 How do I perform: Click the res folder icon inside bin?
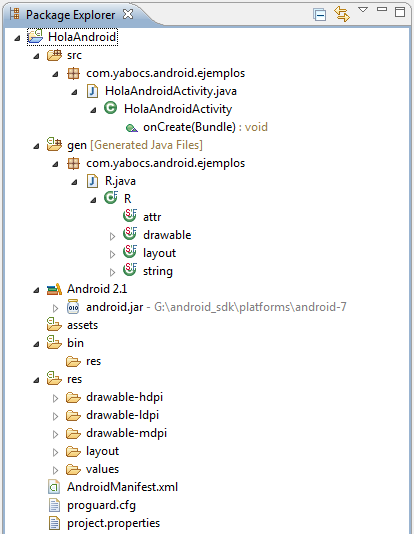[73, 361]
